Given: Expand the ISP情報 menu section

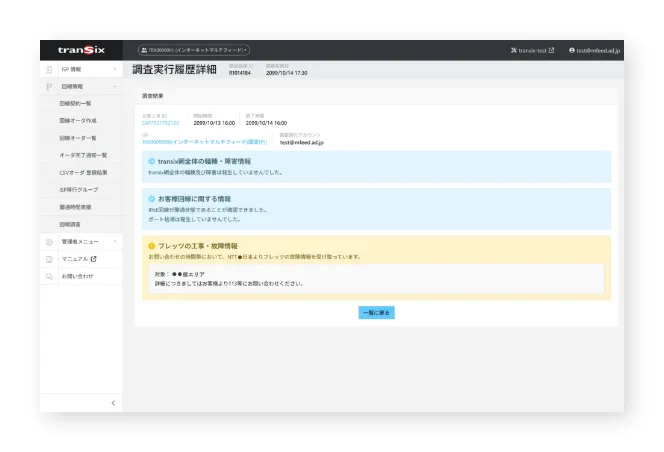Looking at the screenshot, I should pyautogui.click(x=115, y=70).
